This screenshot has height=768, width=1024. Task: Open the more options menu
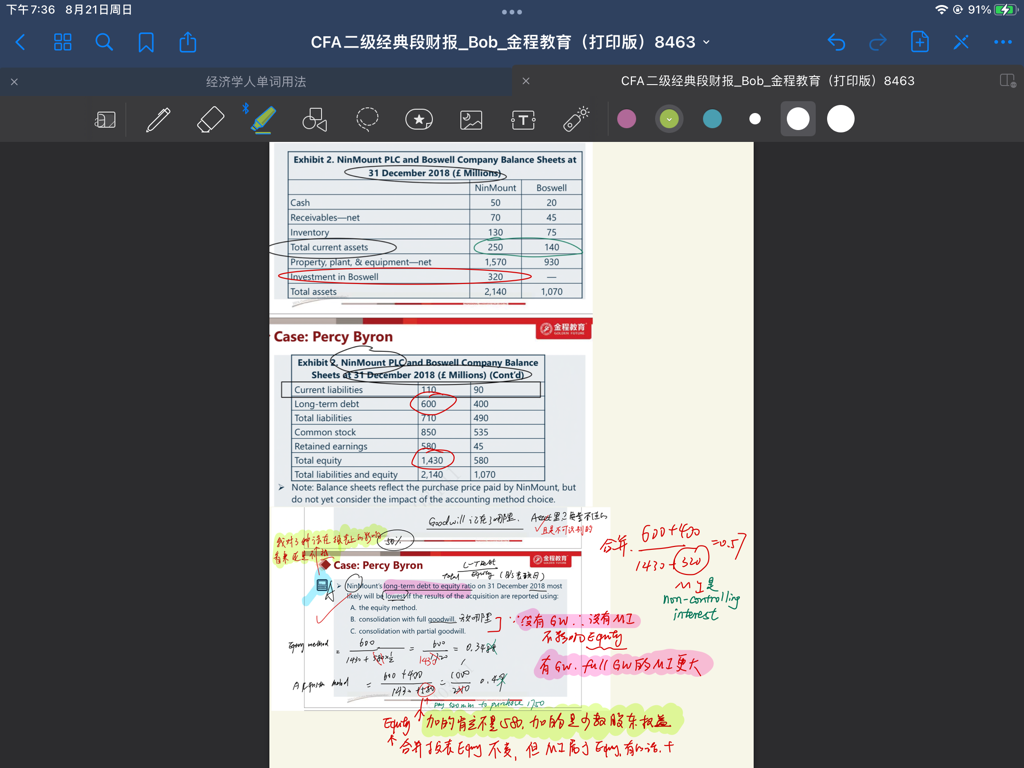click(x=1002, y=42)
